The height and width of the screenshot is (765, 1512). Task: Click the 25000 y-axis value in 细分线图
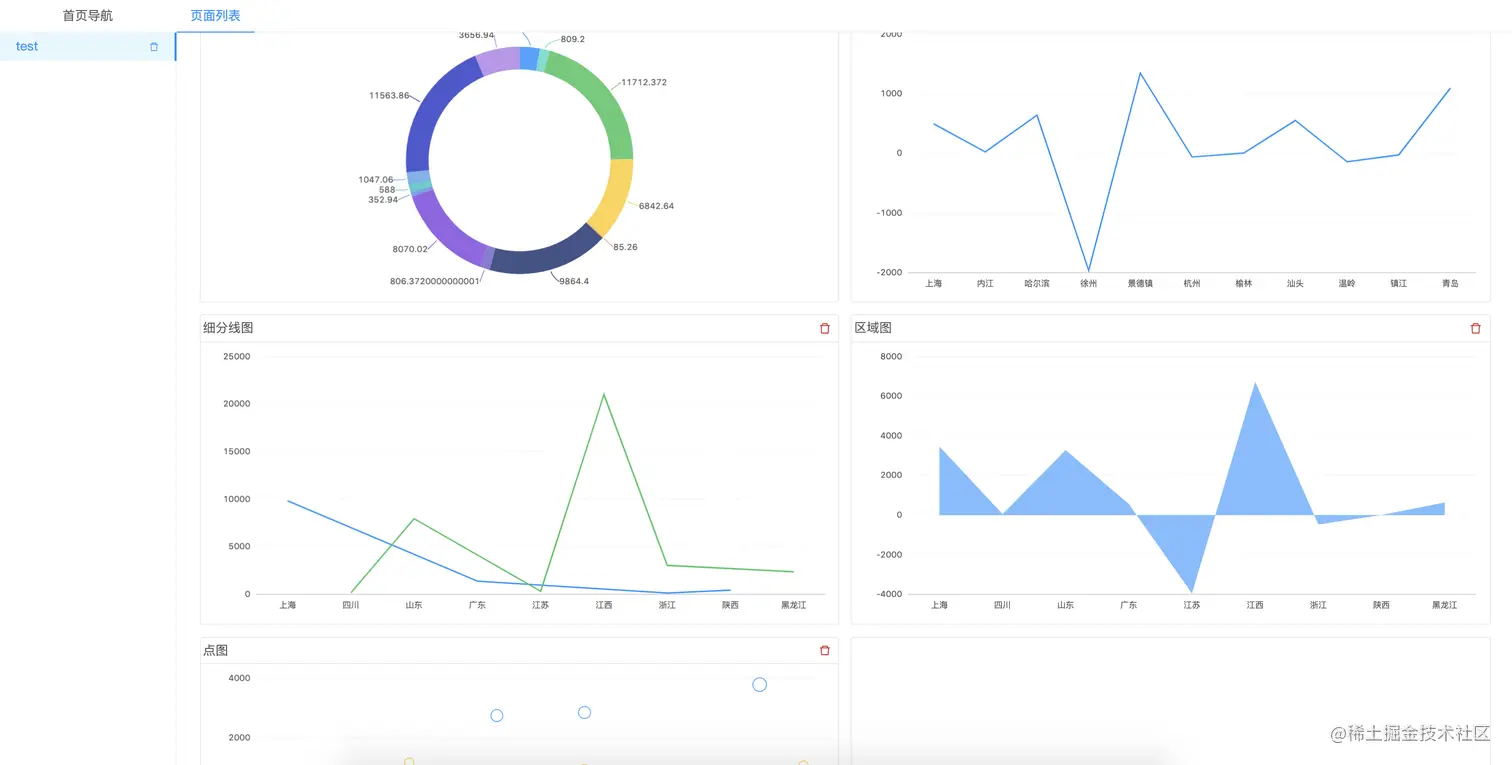pos(237,356)
